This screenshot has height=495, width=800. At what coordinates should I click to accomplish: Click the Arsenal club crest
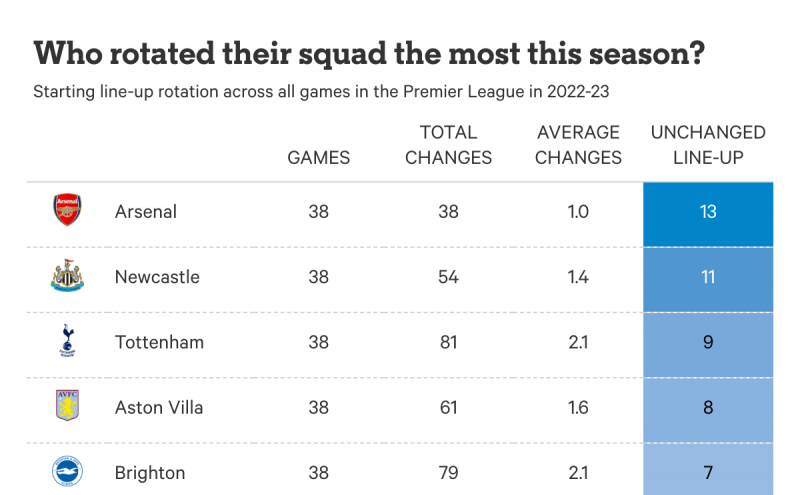click(67, 211)
